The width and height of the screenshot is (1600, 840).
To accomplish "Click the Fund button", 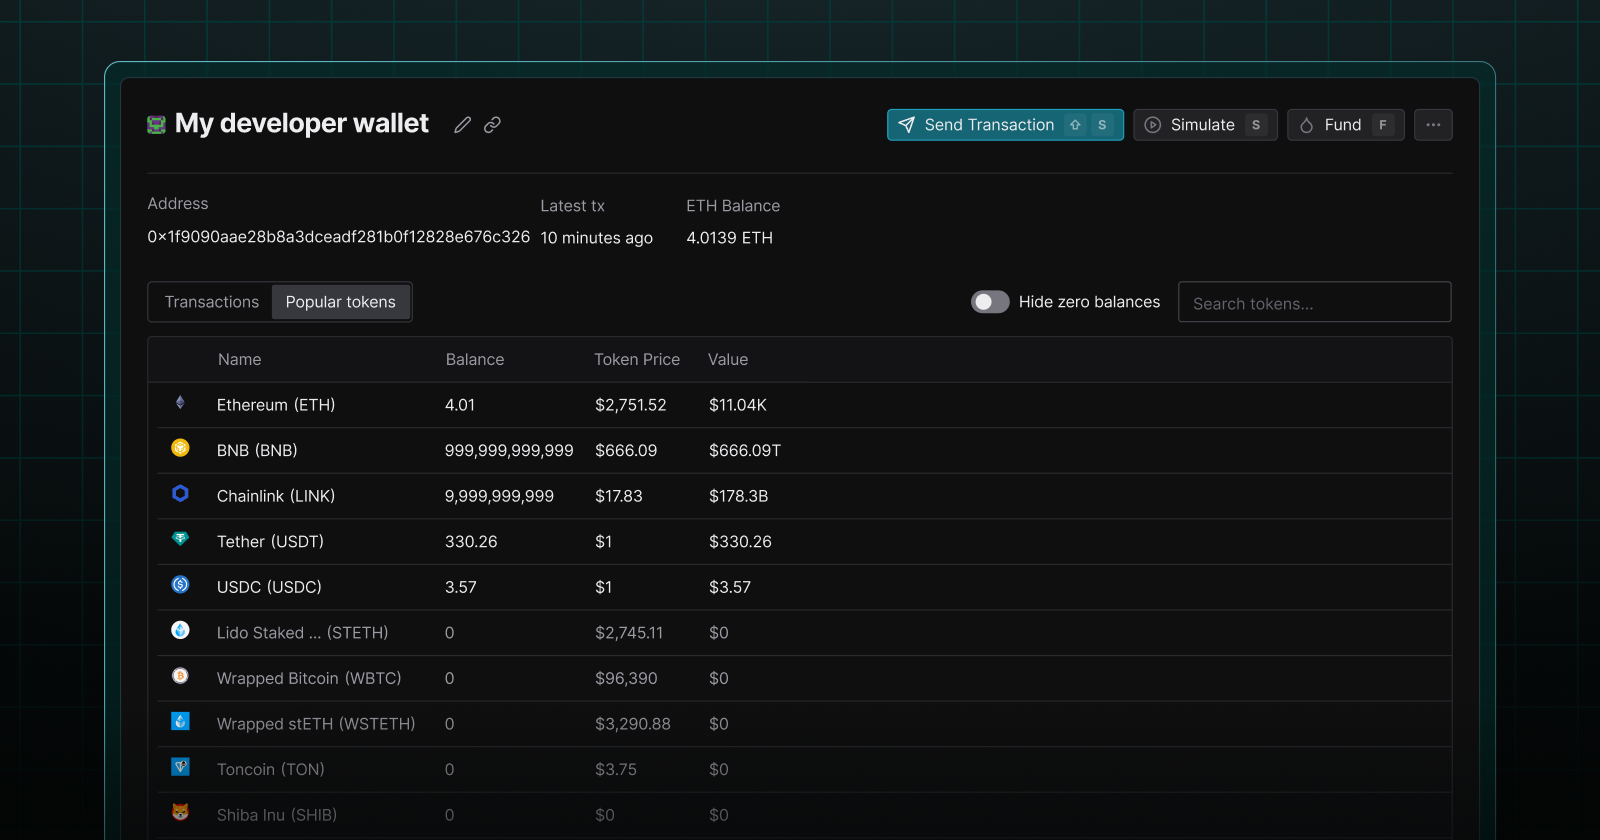I will [1345, 125].
